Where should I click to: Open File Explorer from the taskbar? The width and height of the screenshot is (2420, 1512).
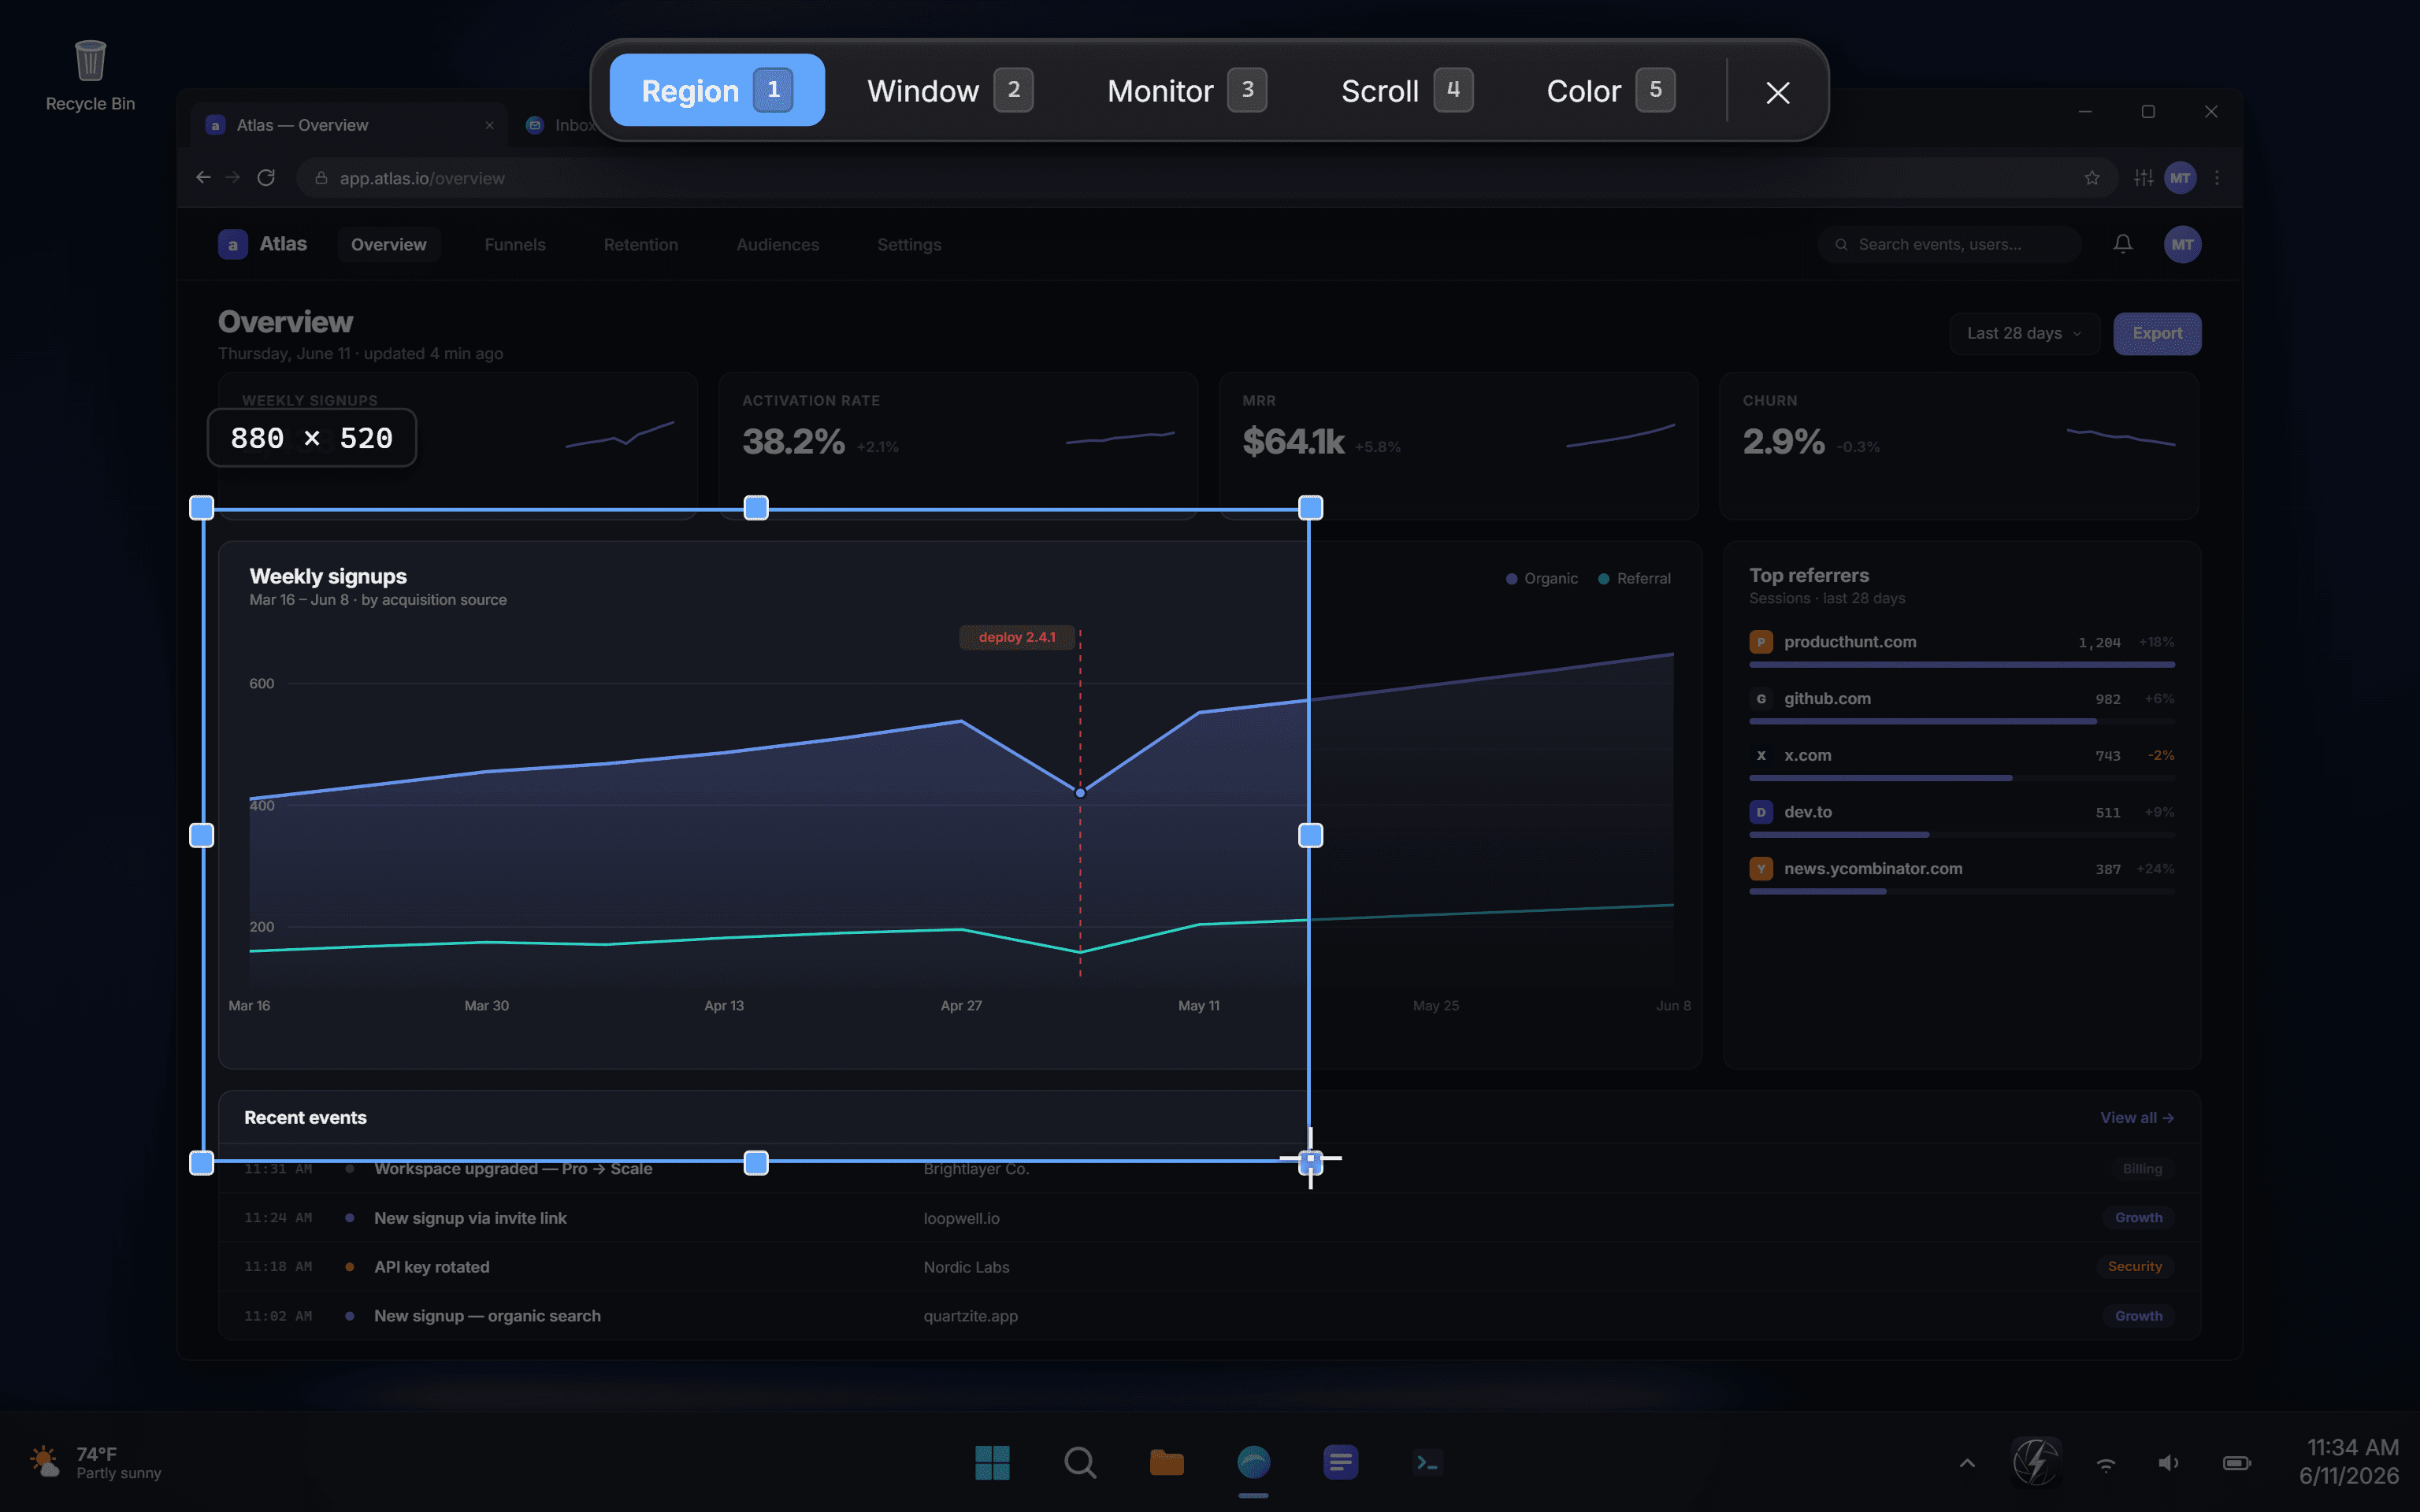pyautogui.click(x=1166, y=1462)
